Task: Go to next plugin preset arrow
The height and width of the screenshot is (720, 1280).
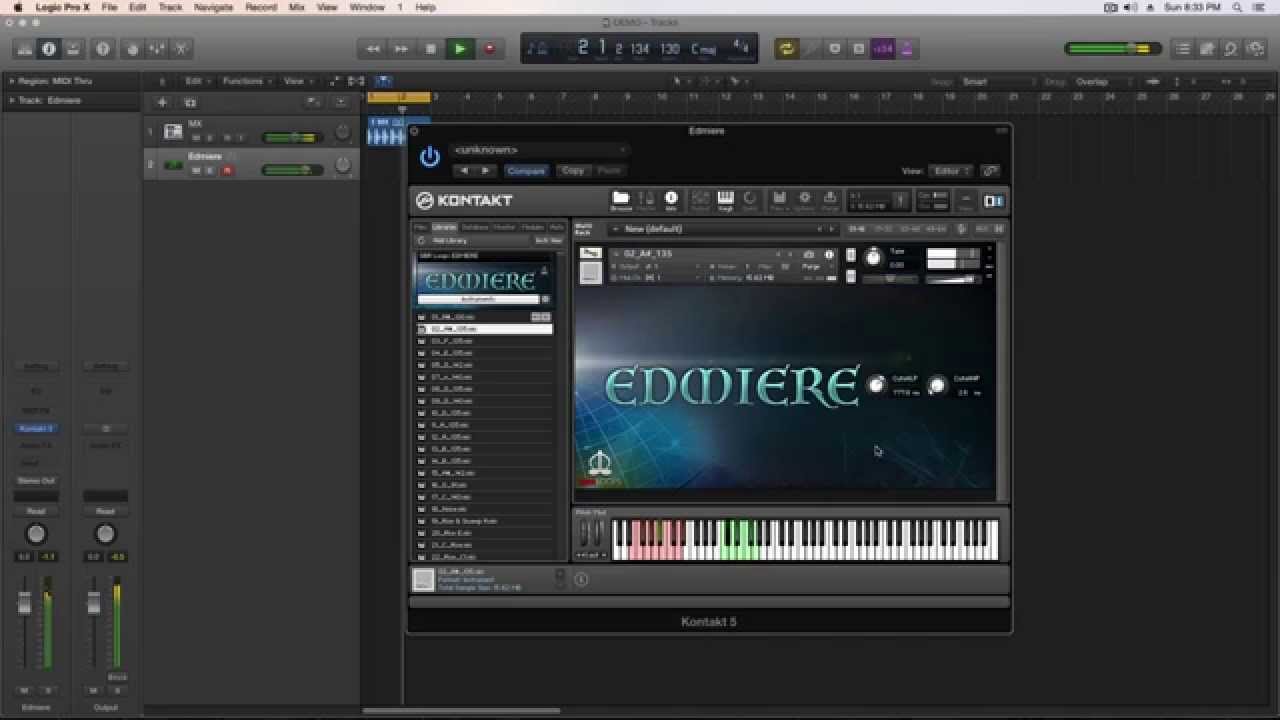Action: pos(487,170)
